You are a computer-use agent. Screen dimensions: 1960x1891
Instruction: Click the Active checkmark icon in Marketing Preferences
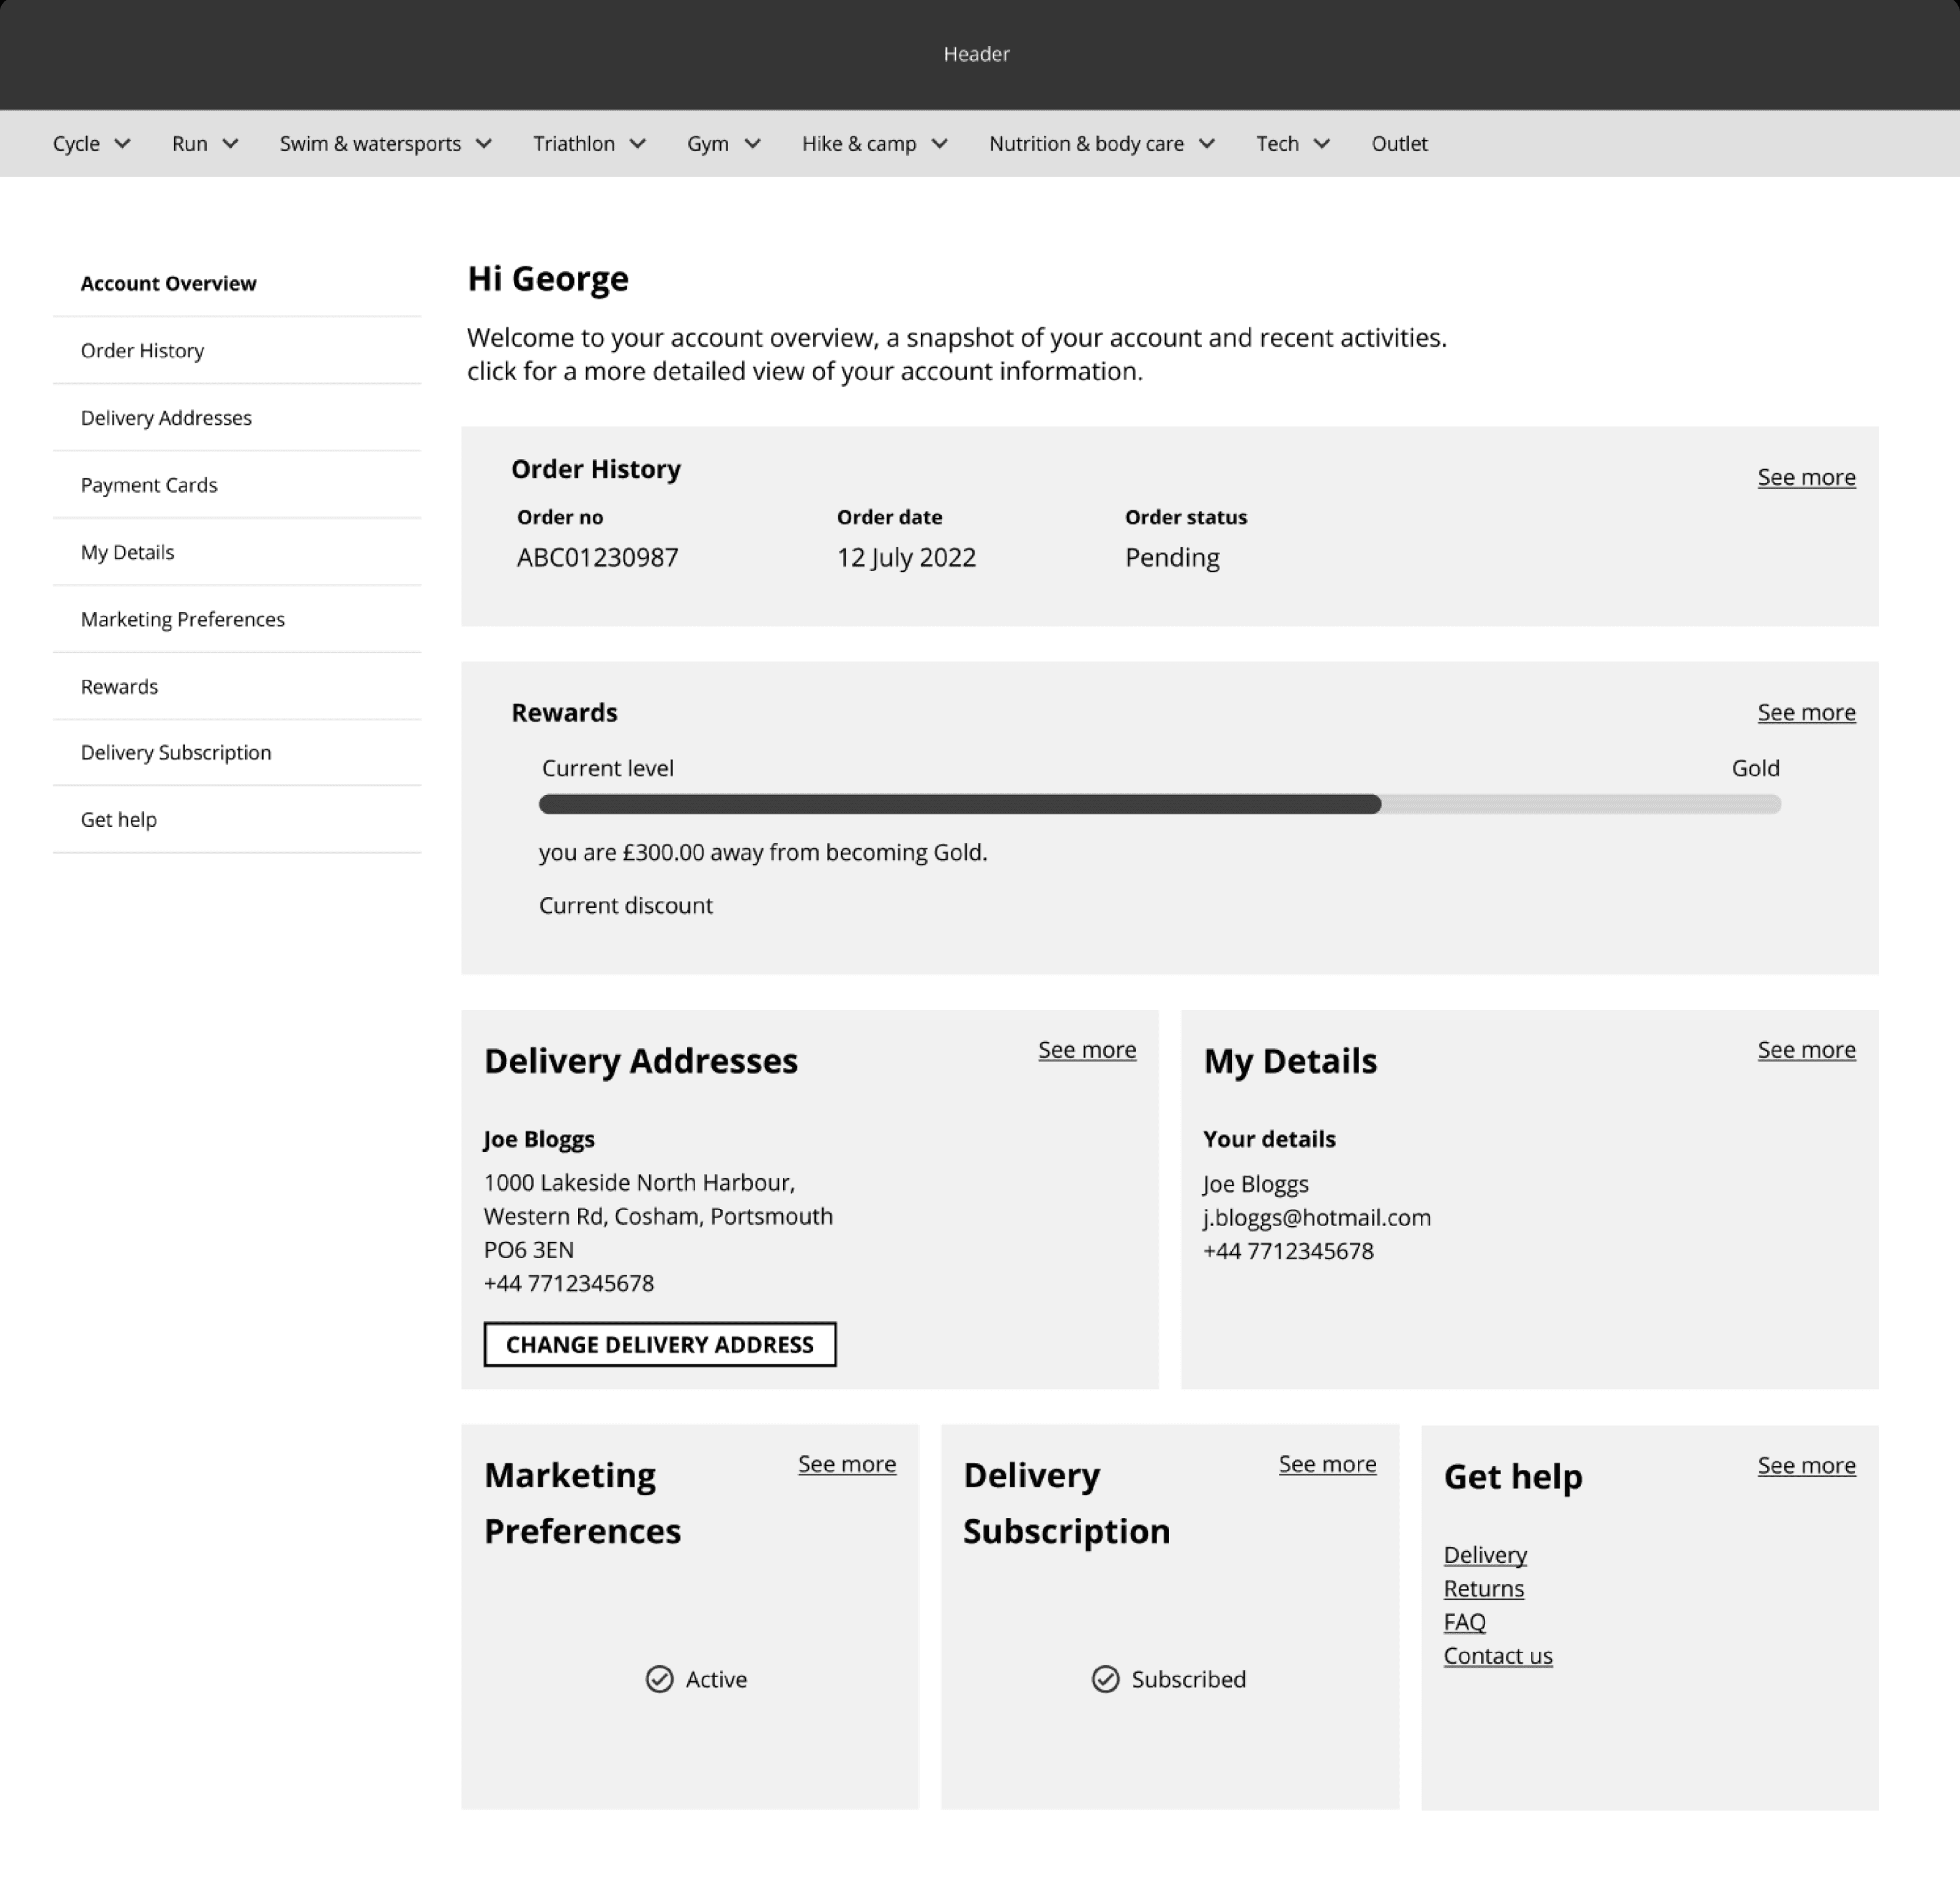coord(659,1679)
